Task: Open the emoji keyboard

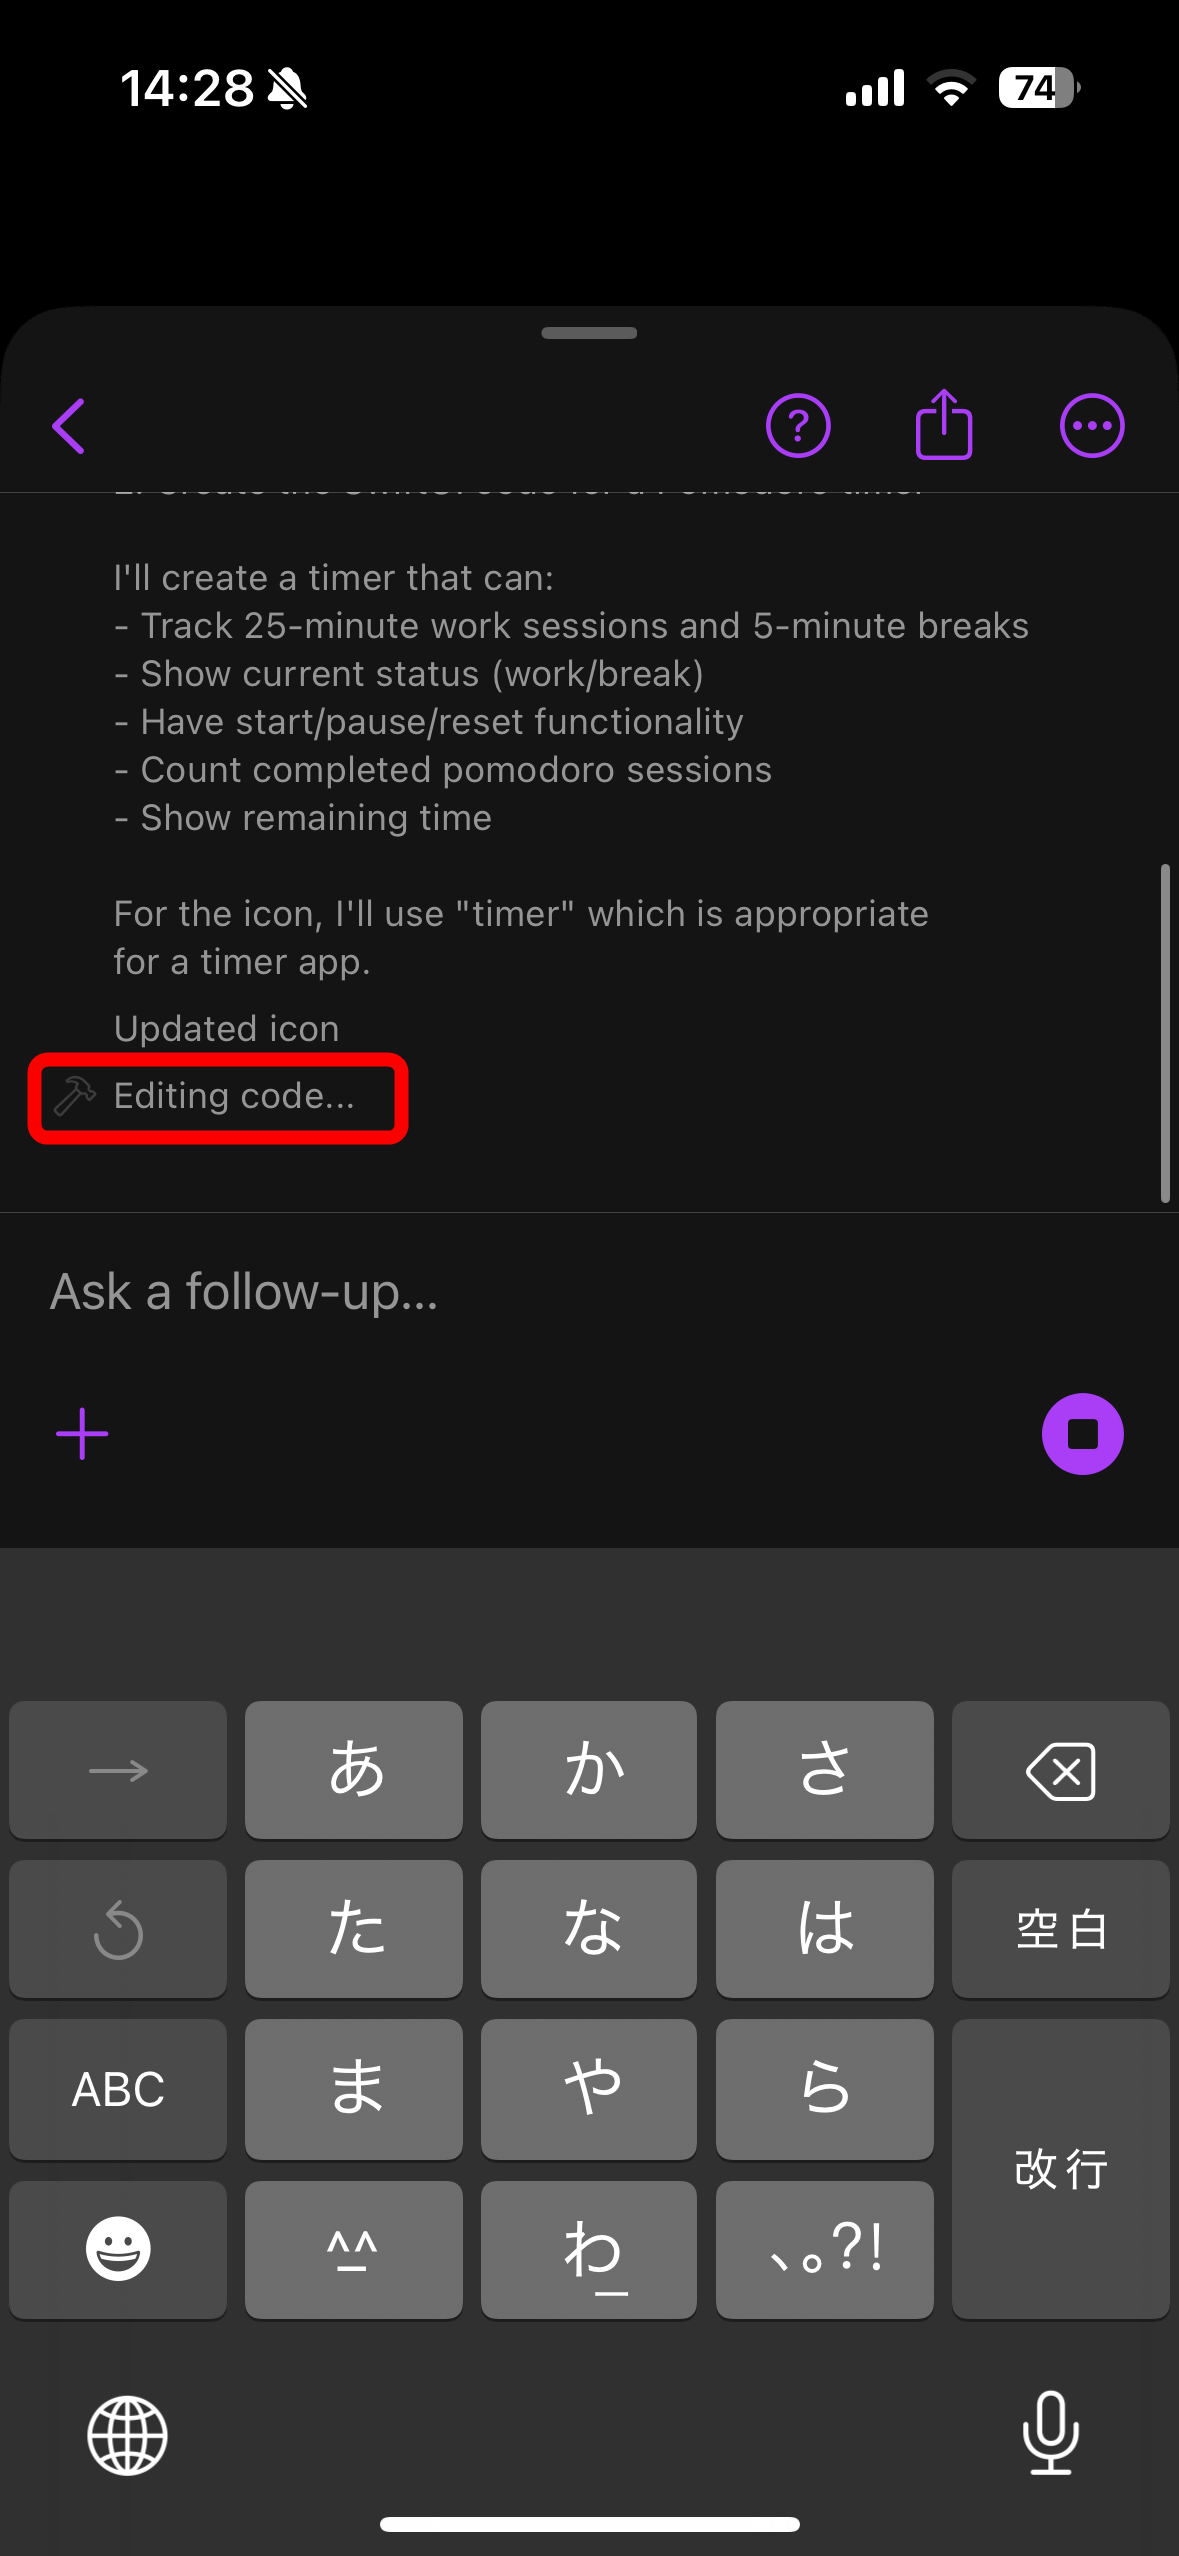Action: (x=118, y=2249)
